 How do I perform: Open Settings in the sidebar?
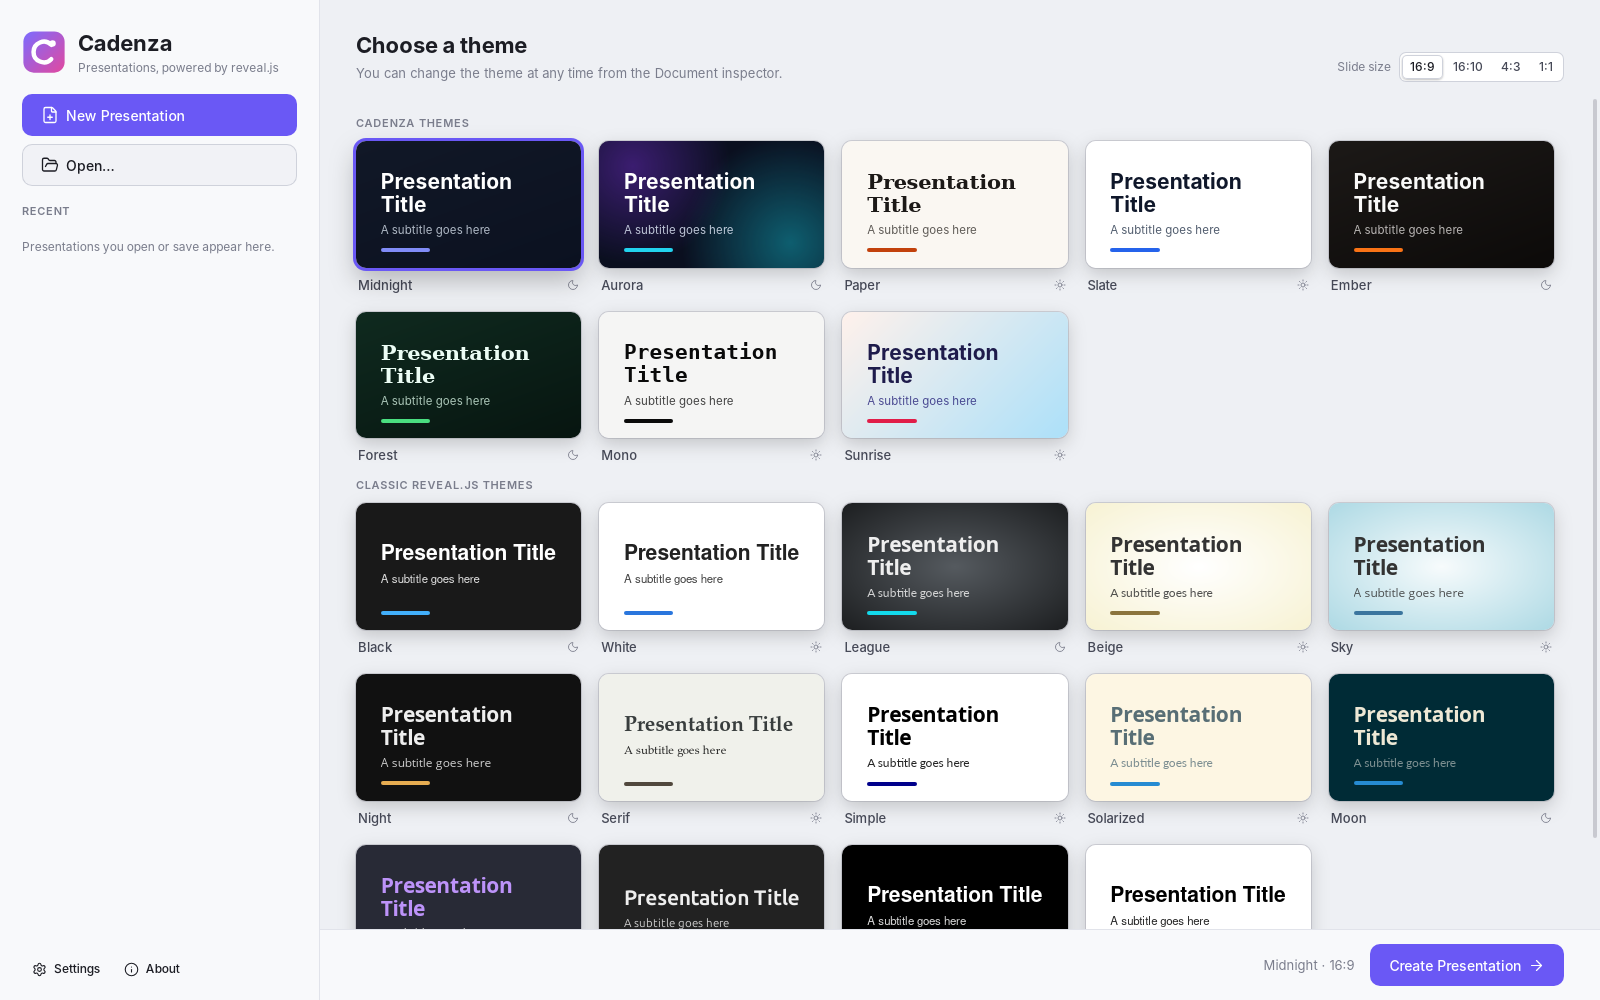(66, 969)
